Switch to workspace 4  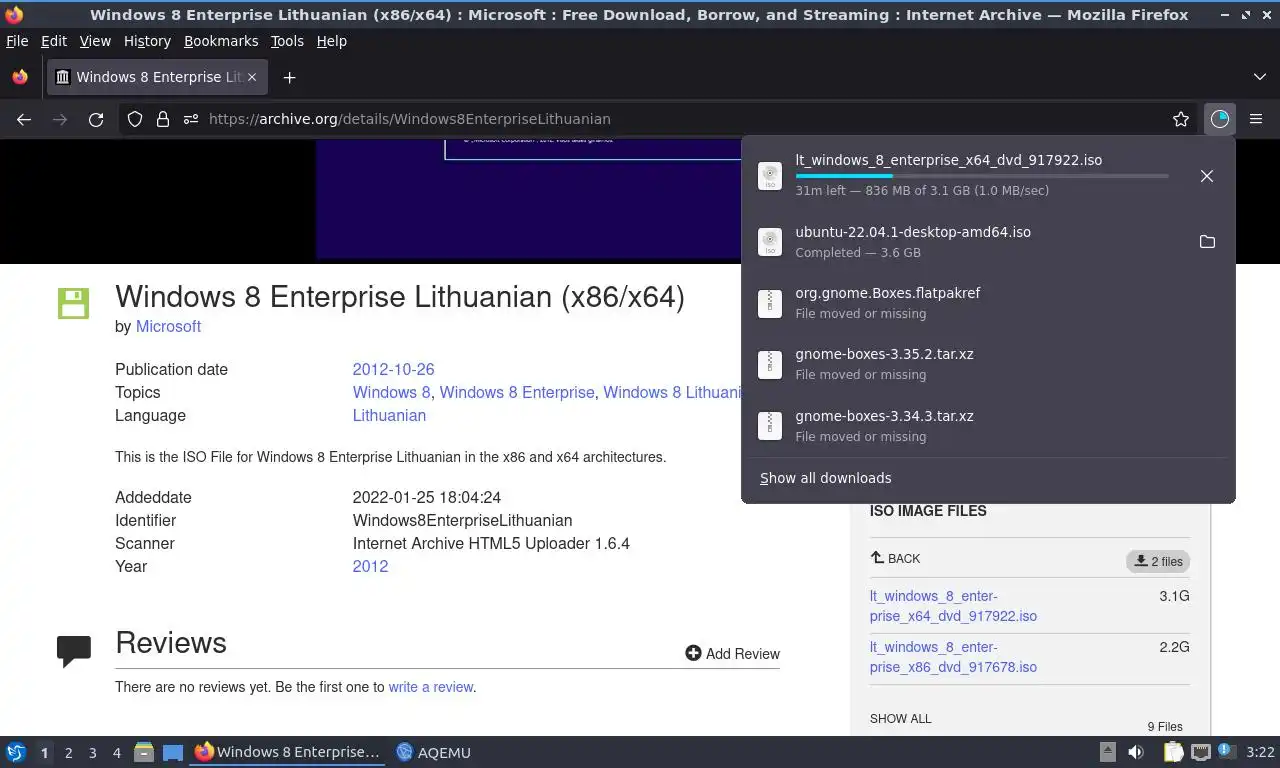pyautogui.click(x=116, y=753)
